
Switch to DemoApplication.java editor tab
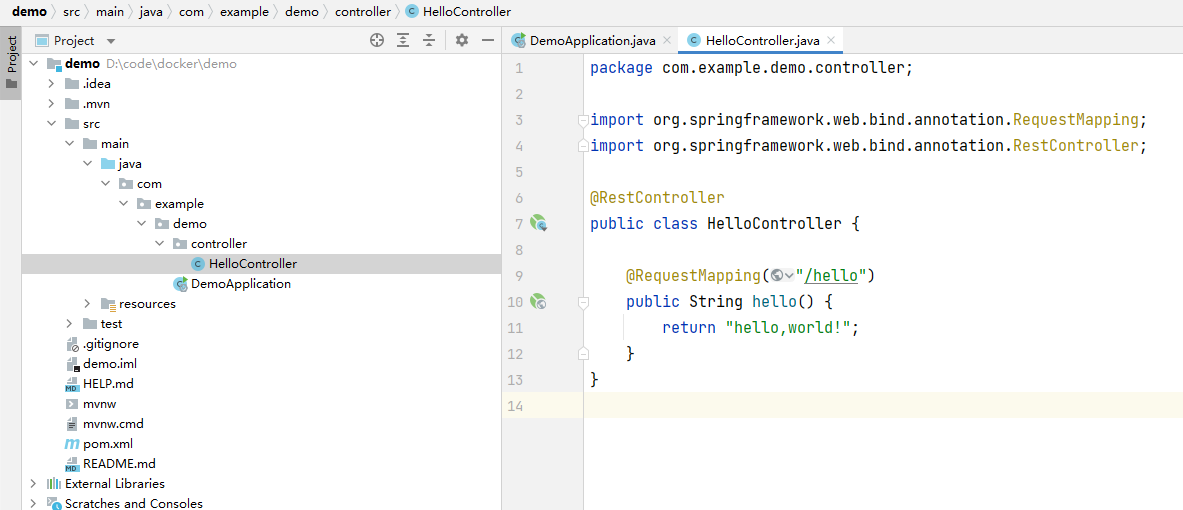[584, 41]
